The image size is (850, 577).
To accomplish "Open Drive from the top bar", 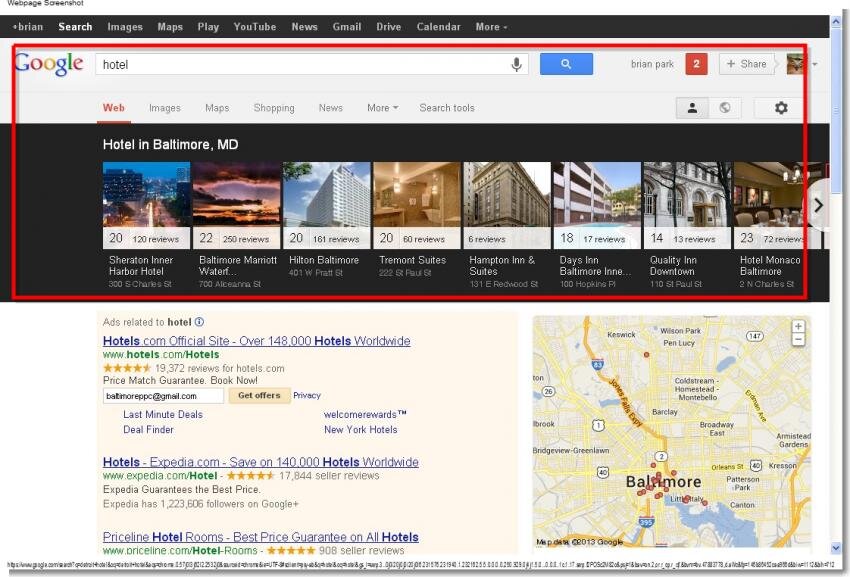I will pos(389,27).
